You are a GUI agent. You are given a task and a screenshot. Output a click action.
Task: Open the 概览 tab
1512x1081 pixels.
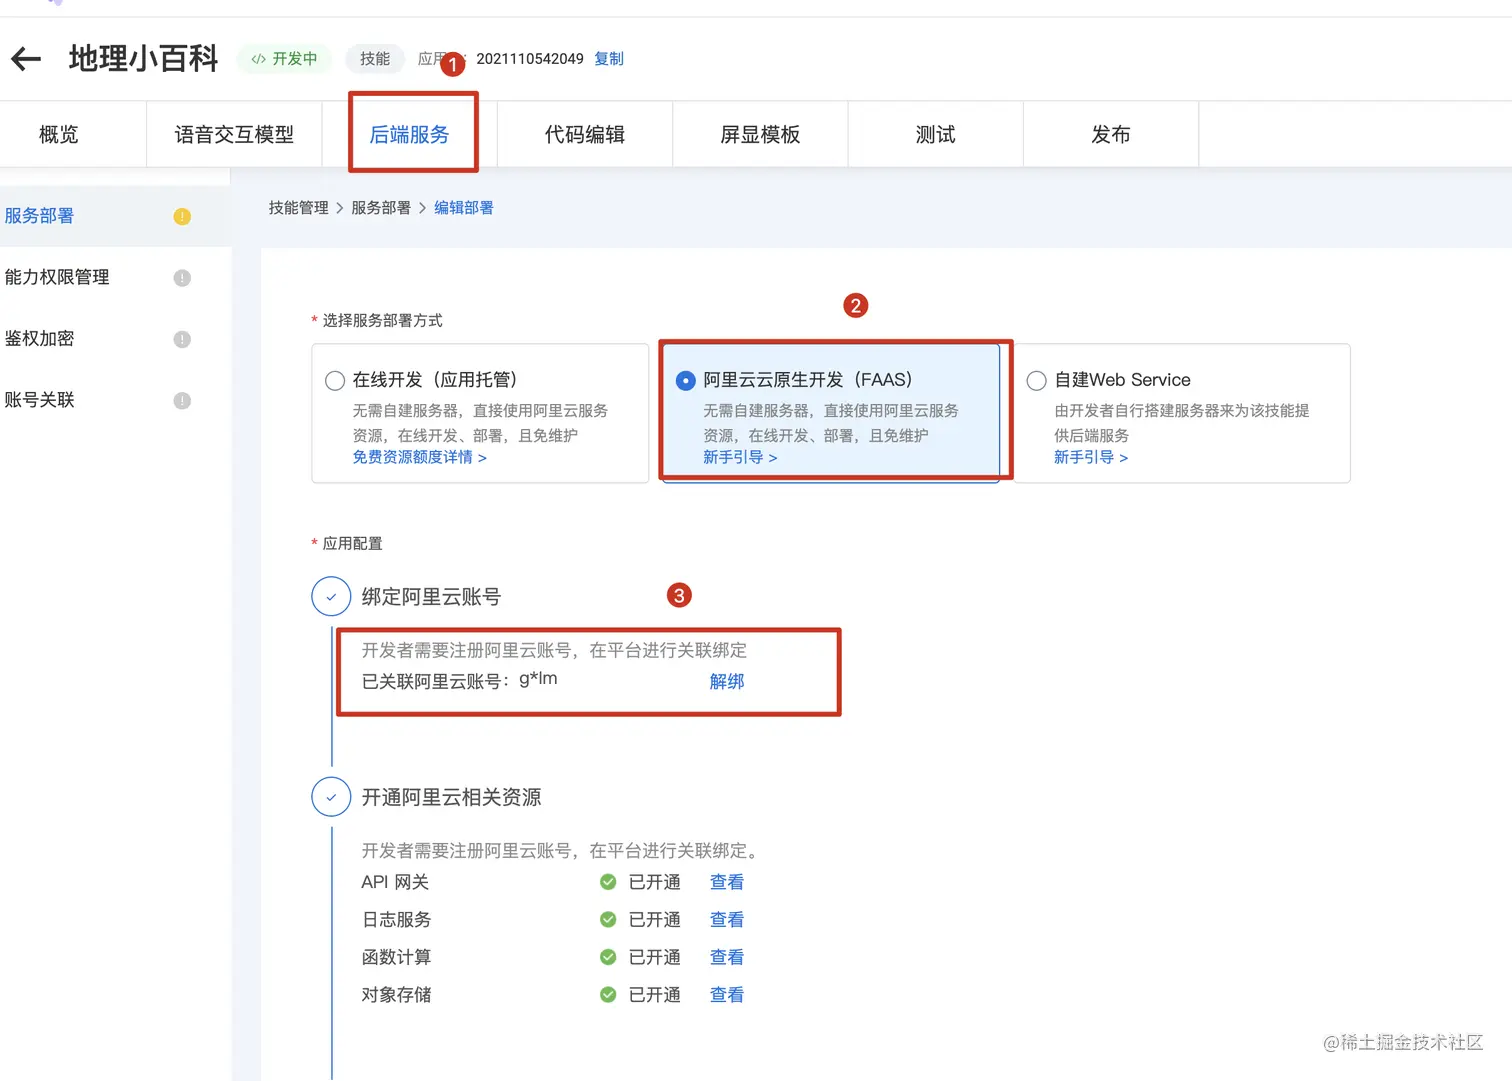[x=59, y=134]
